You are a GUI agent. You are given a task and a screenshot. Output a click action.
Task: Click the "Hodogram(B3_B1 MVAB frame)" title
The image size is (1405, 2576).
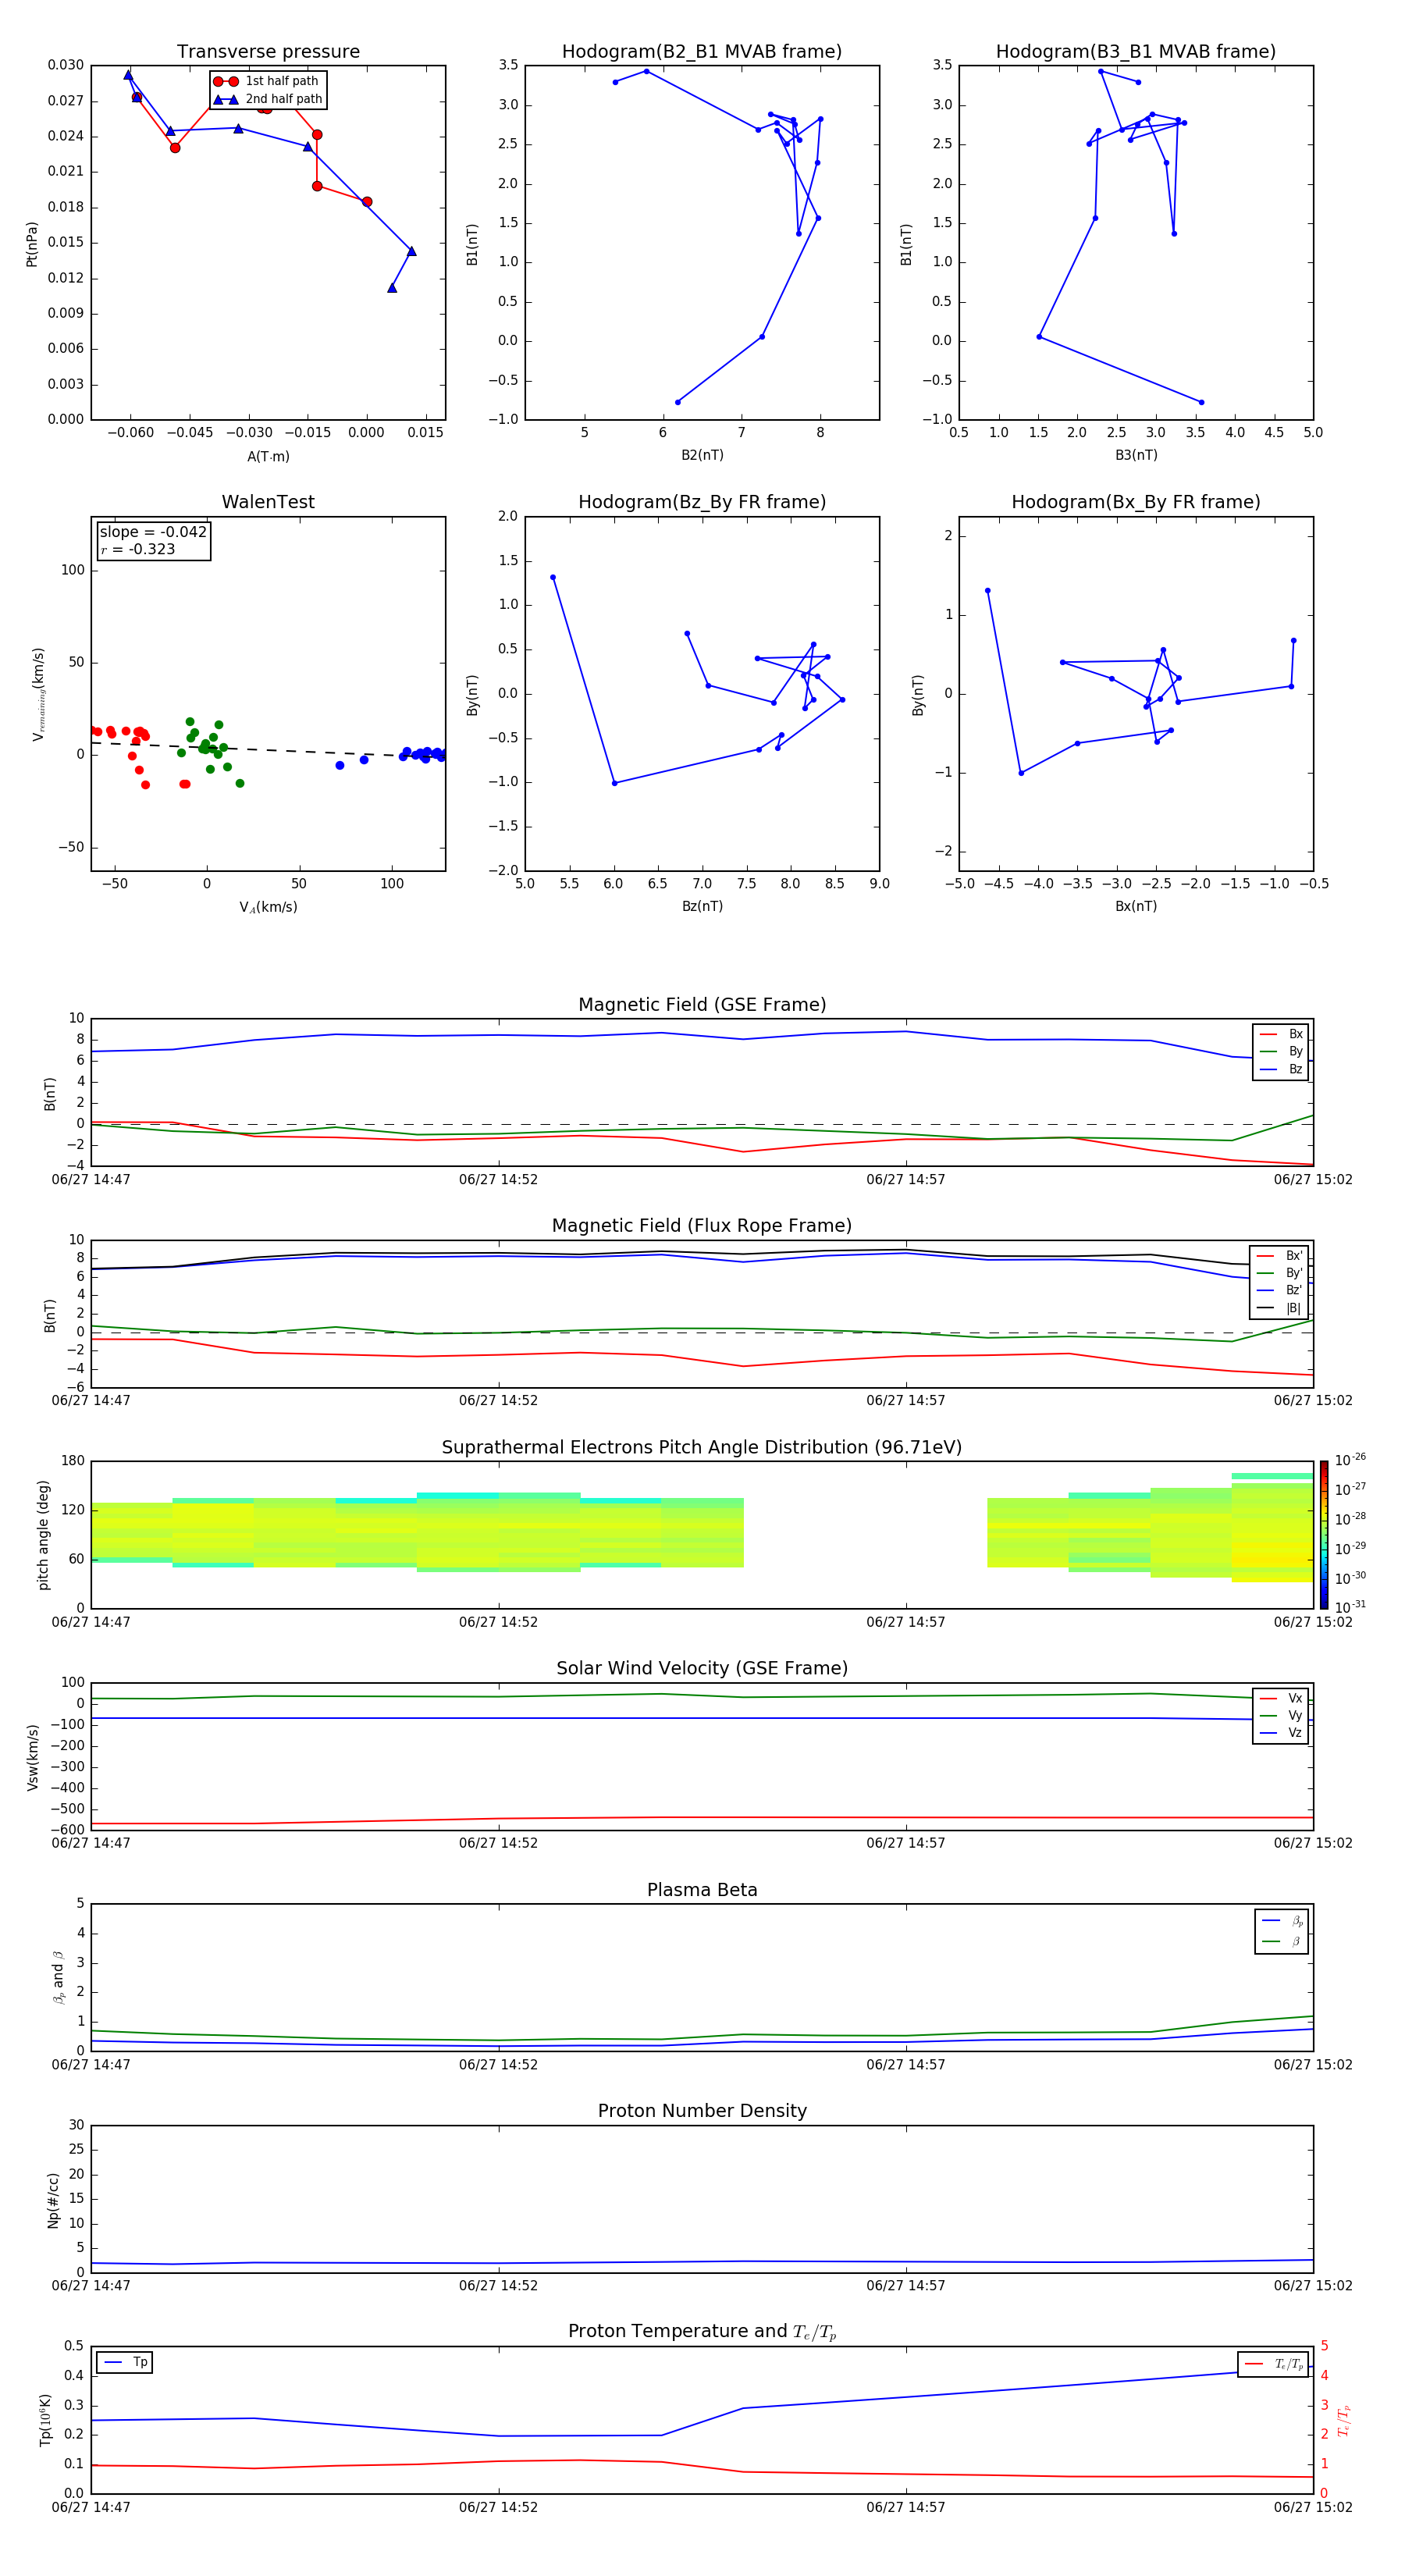click(x=1136, y=52)
